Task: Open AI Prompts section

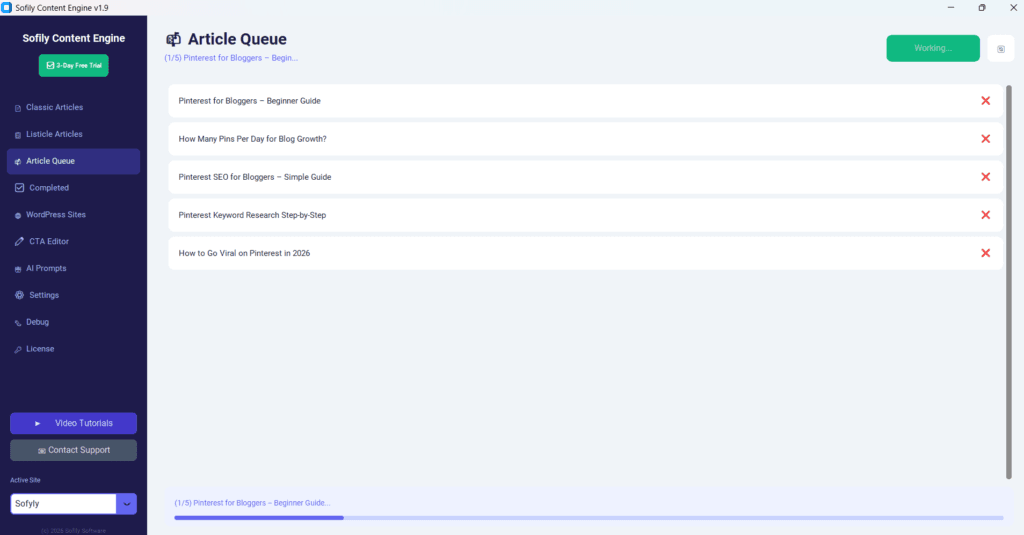Action: (73, 268)
